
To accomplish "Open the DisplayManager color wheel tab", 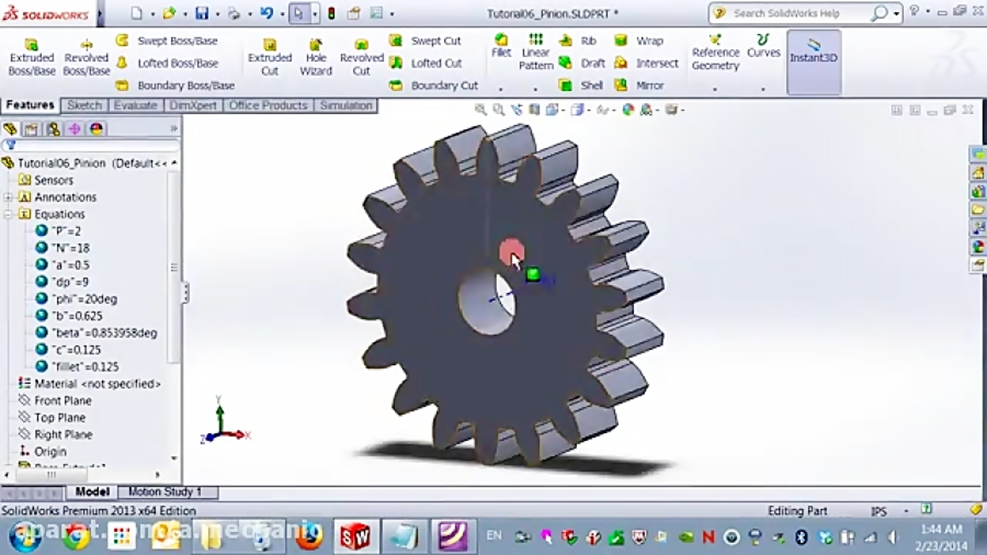I will 96,128.
